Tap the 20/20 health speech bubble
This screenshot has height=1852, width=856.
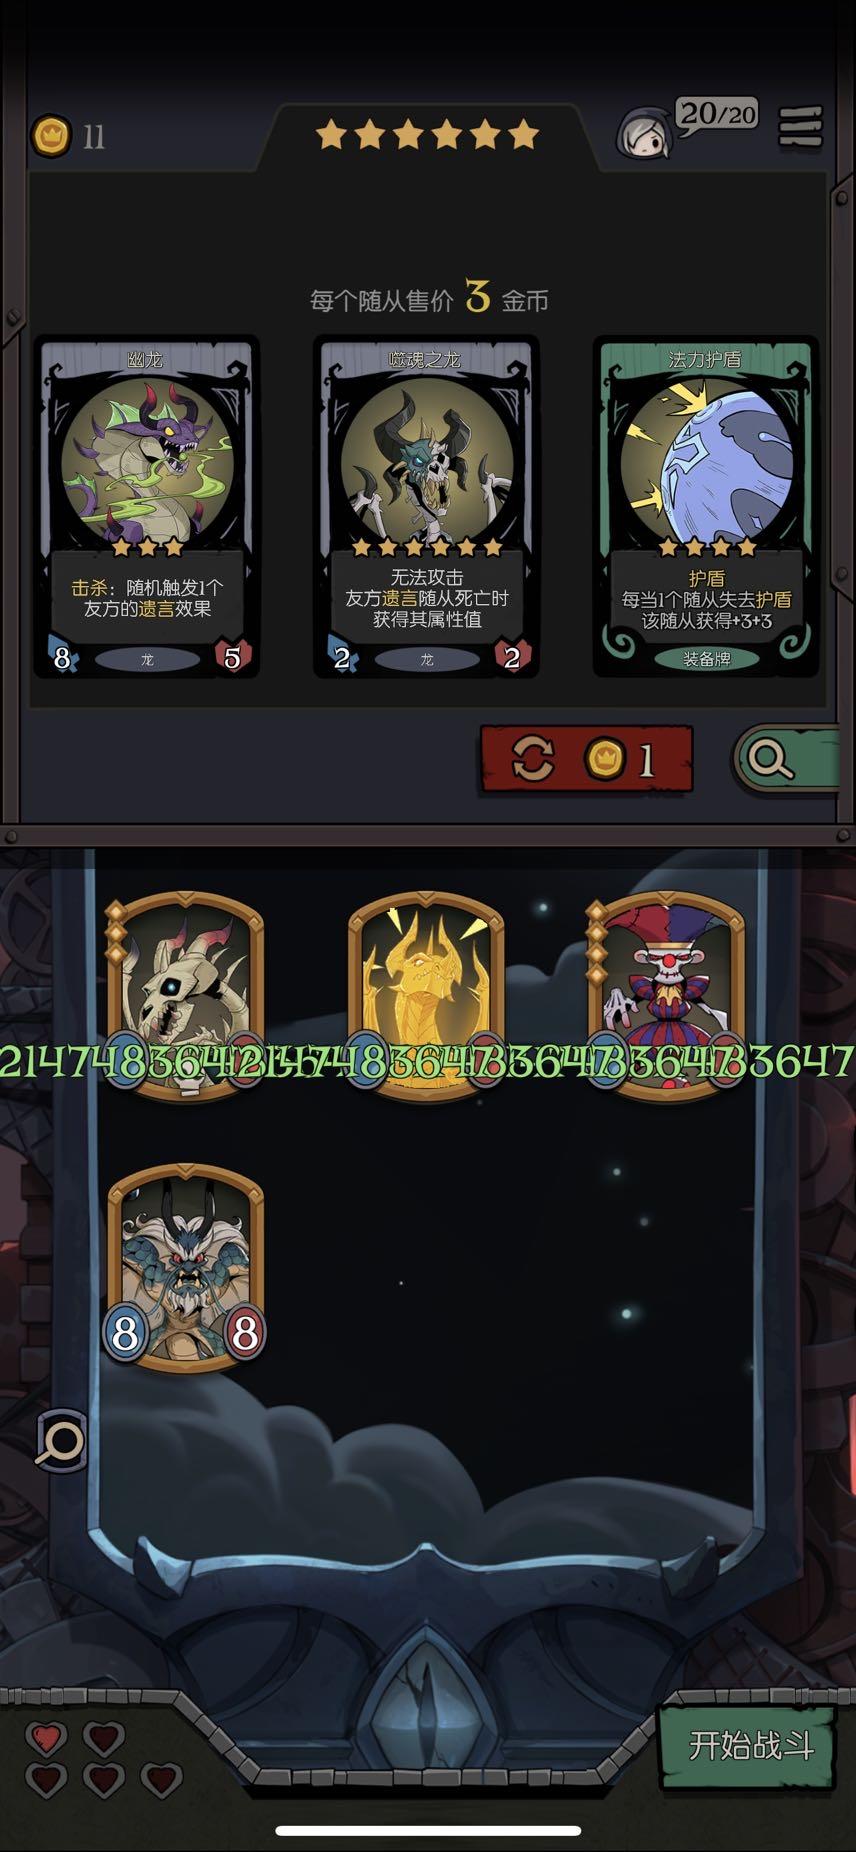718,115
